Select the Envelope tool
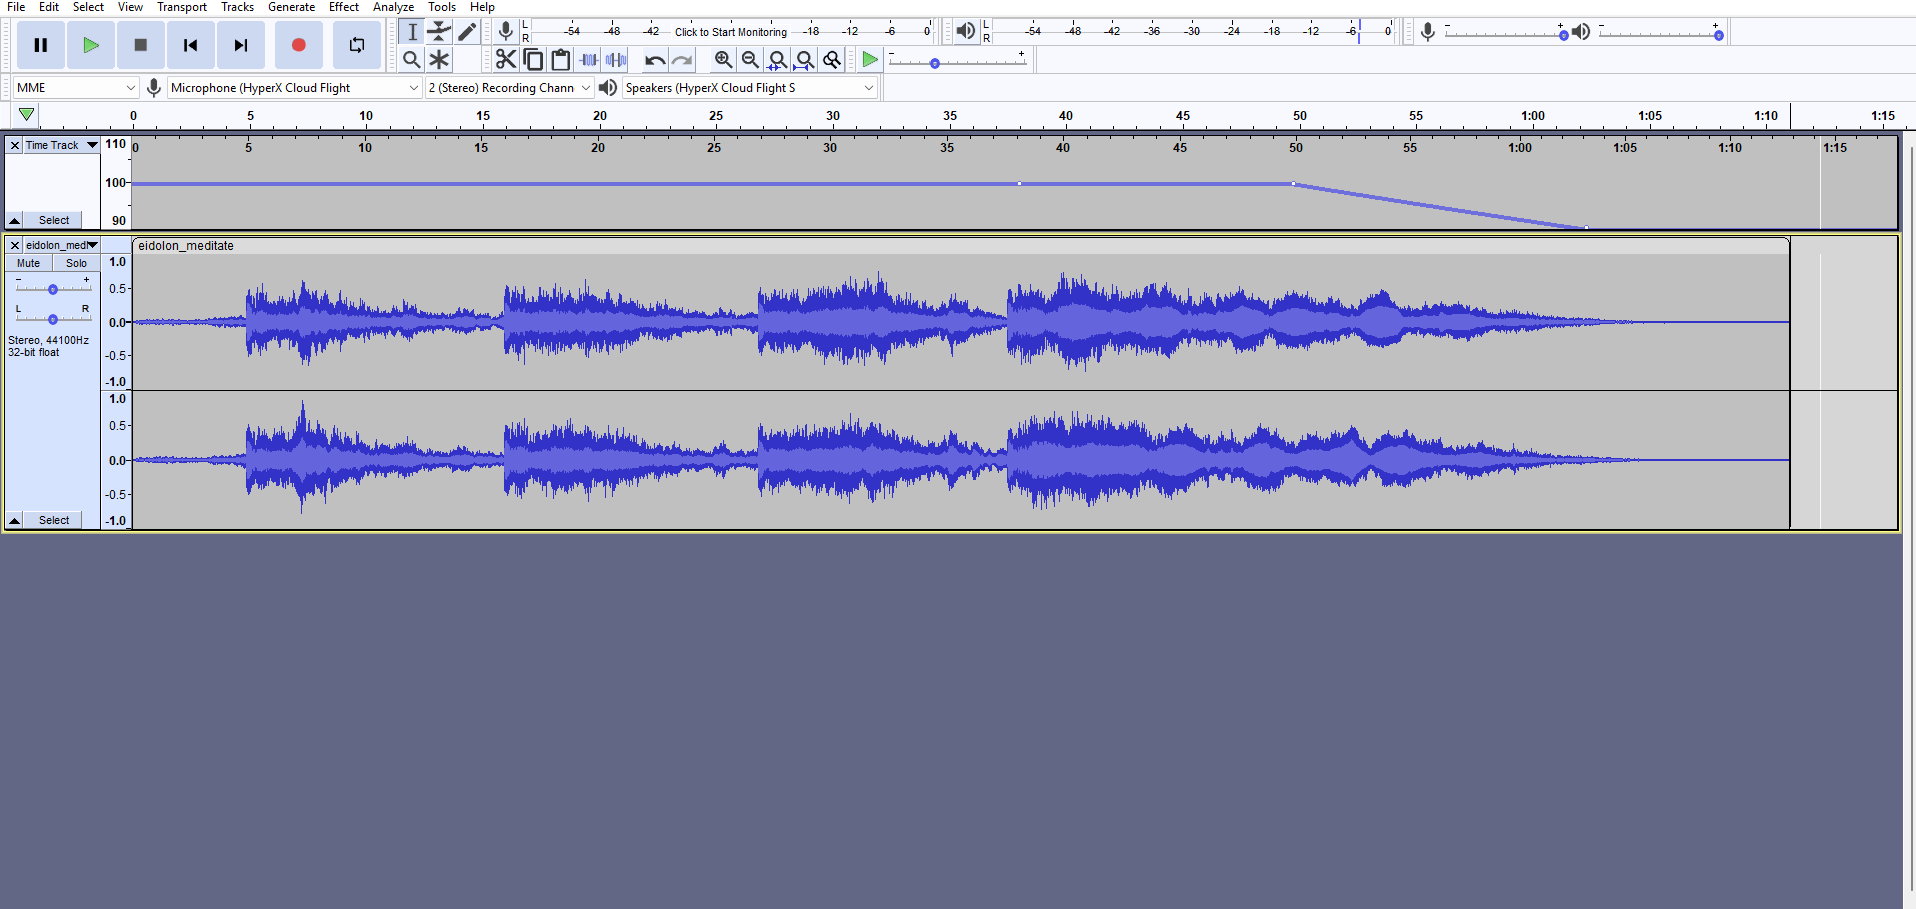 point(439,32)
